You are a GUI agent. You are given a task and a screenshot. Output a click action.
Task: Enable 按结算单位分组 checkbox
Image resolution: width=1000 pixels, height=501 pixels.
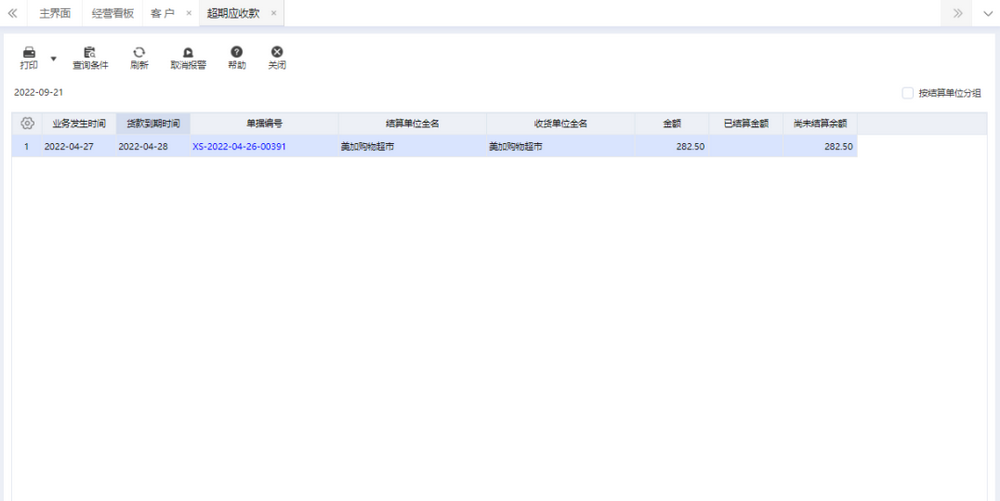(908, 93)
